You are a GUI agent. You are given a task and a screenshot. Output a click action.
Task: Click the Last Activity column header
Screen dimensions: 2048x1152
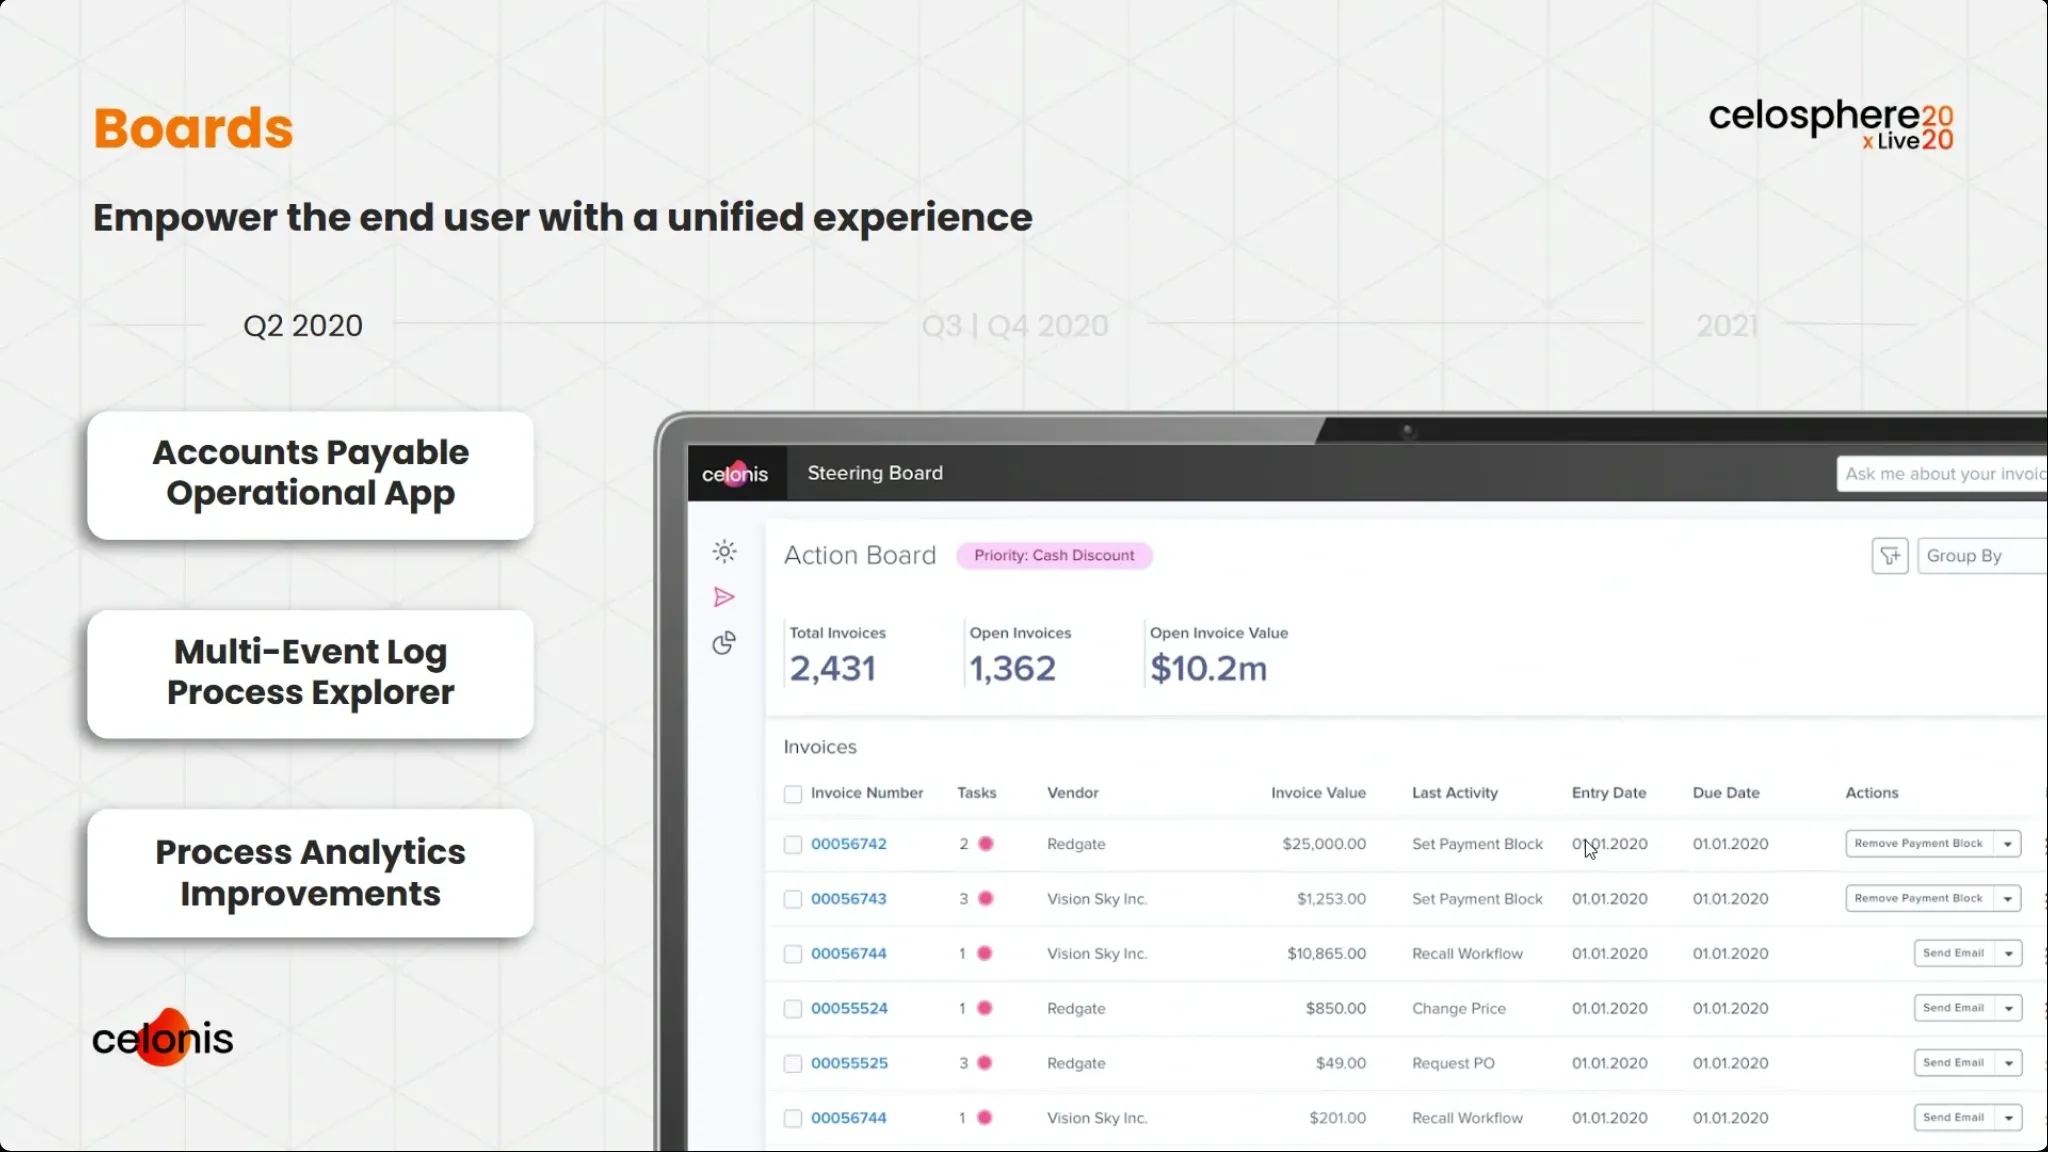click(x=1455, y=793)
